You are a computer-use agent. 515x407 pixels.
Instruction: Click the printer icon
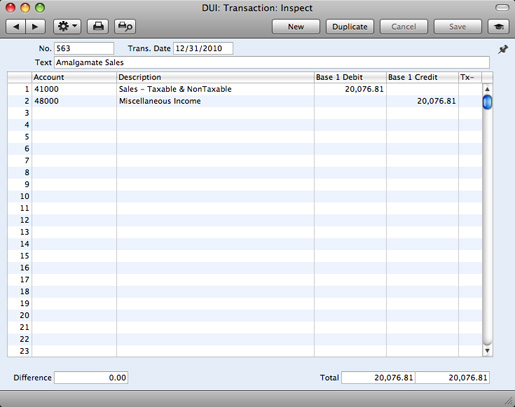[x=98, y=26]
